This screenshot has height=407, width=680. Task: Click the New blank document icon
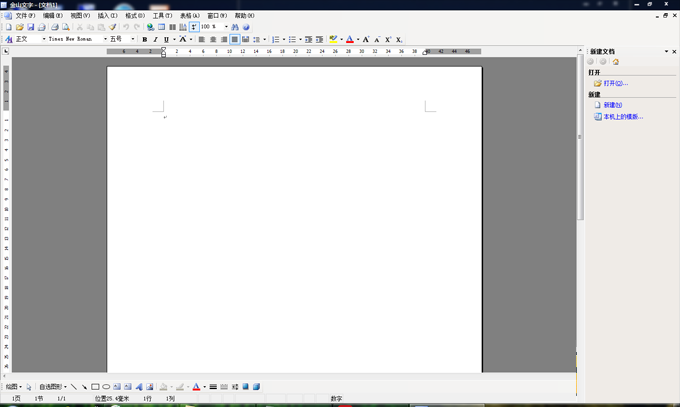[9, 27]
